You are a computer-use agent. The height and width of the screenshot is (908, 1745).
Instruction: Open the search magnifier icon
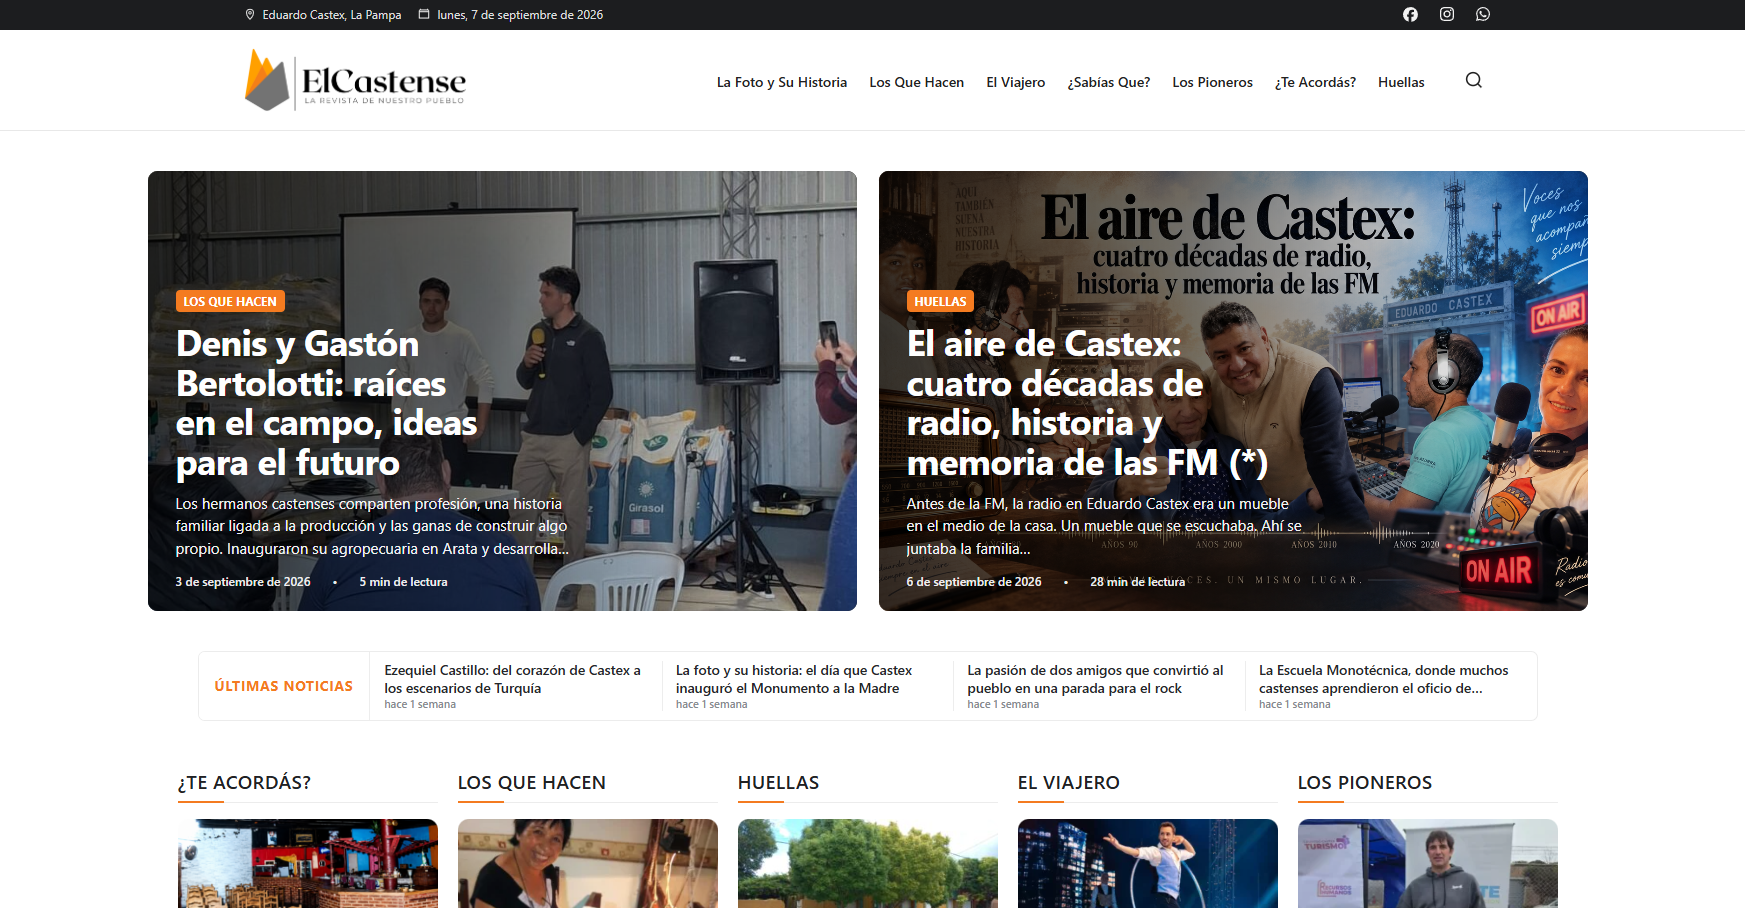[1474, 80]
